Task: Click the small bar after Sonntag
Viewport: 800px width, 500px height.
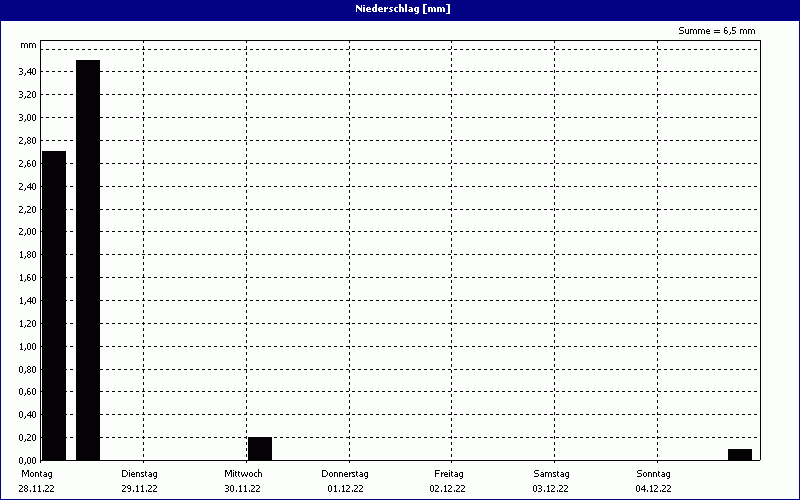Action: pyautogui.click(x=740, y=455)
